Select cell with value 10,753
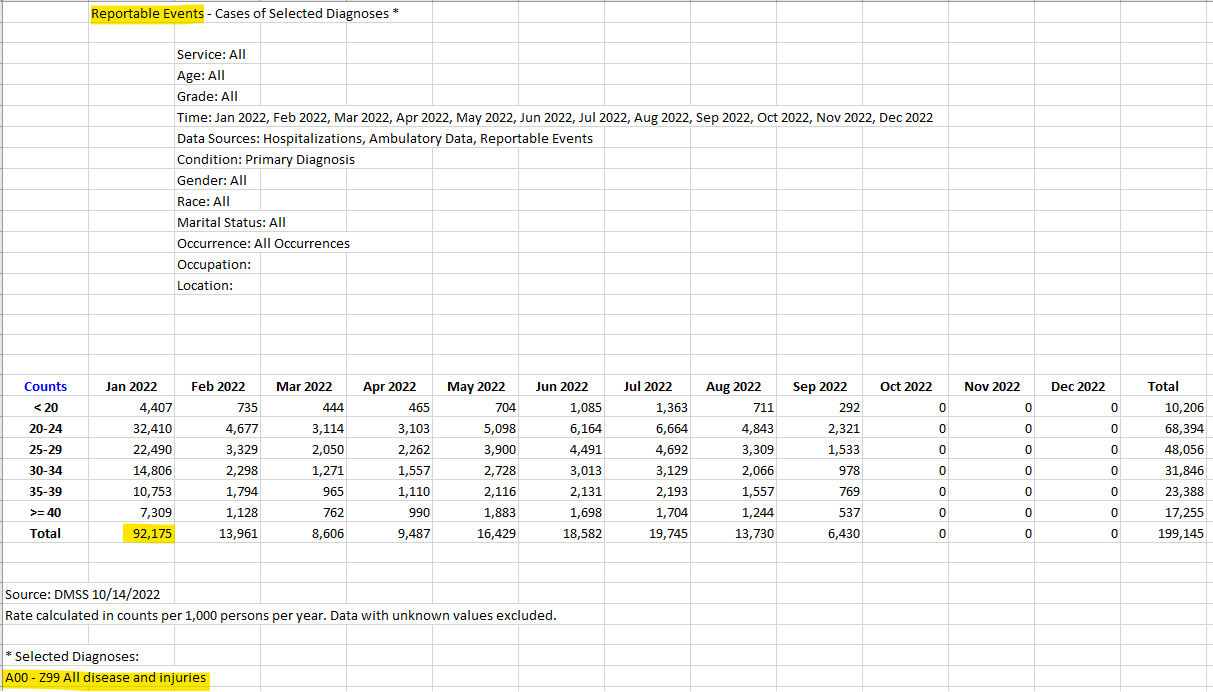The width and height of the screenshot is (1213, 692). [152, 491]
